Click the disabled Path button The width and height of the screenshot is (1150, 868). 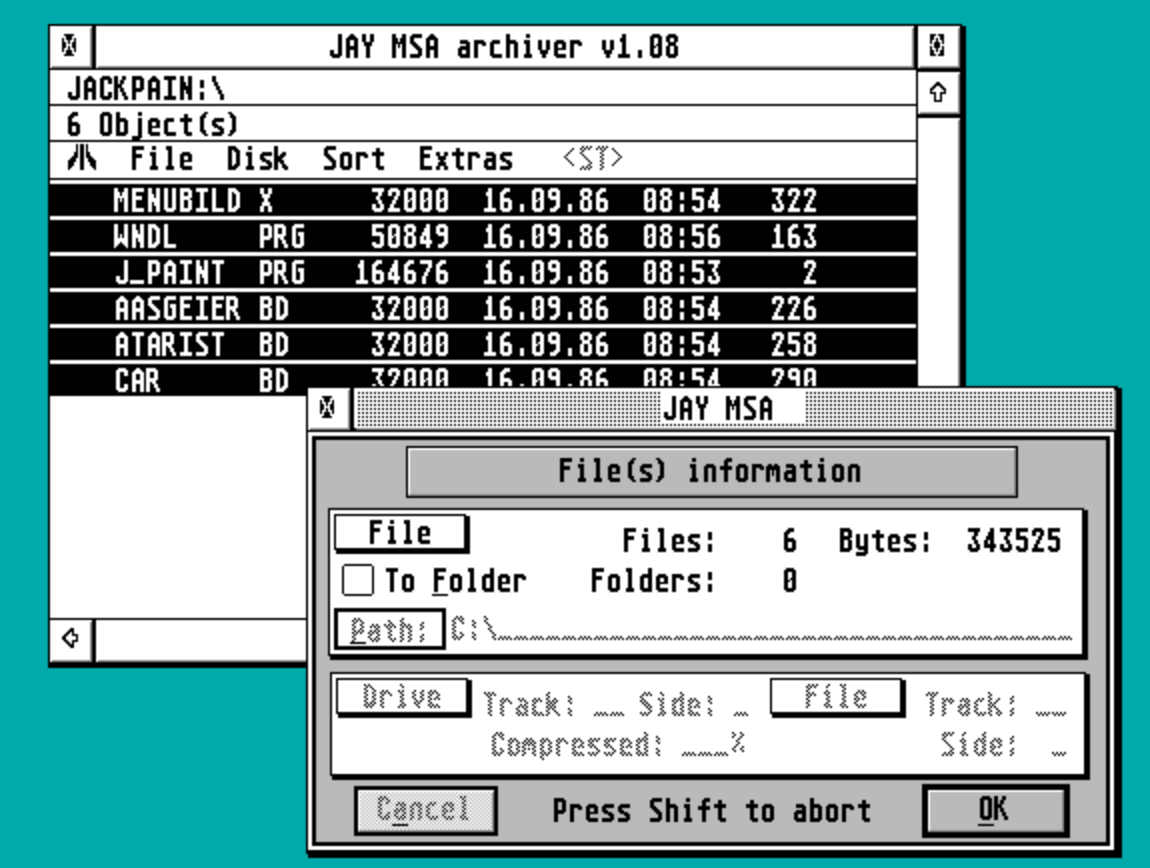pos(389,630)
